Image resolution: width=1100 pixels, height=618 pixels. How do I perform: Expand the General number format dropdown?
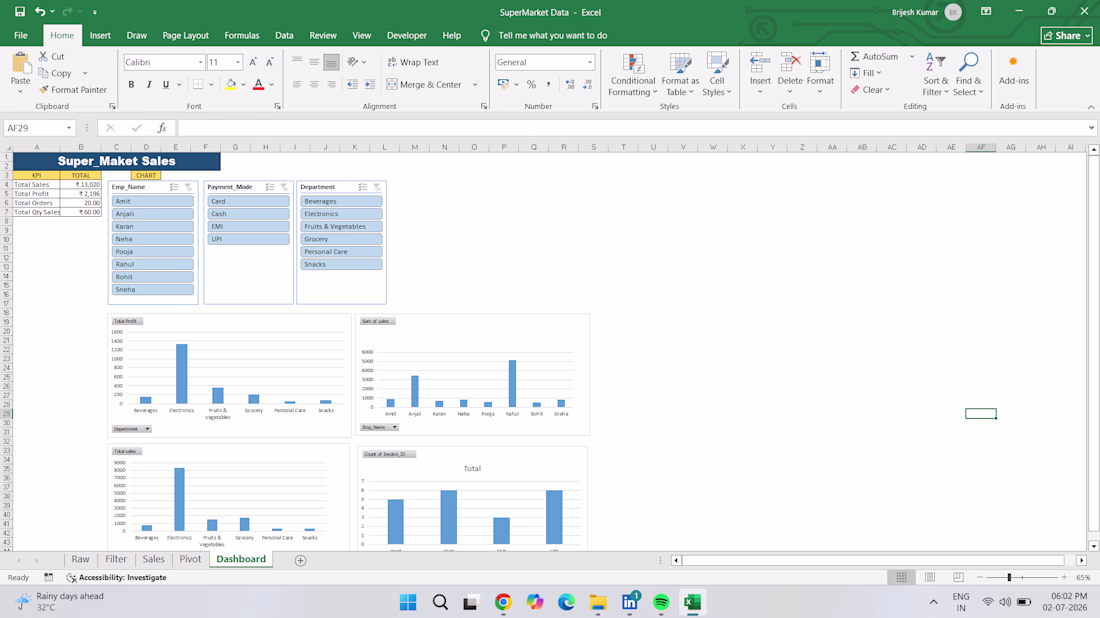point(590,62)
